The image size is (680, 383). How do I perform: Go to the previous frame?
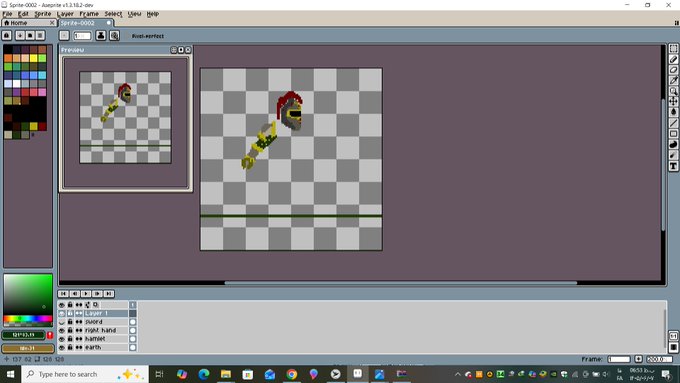tap(75, 294)
